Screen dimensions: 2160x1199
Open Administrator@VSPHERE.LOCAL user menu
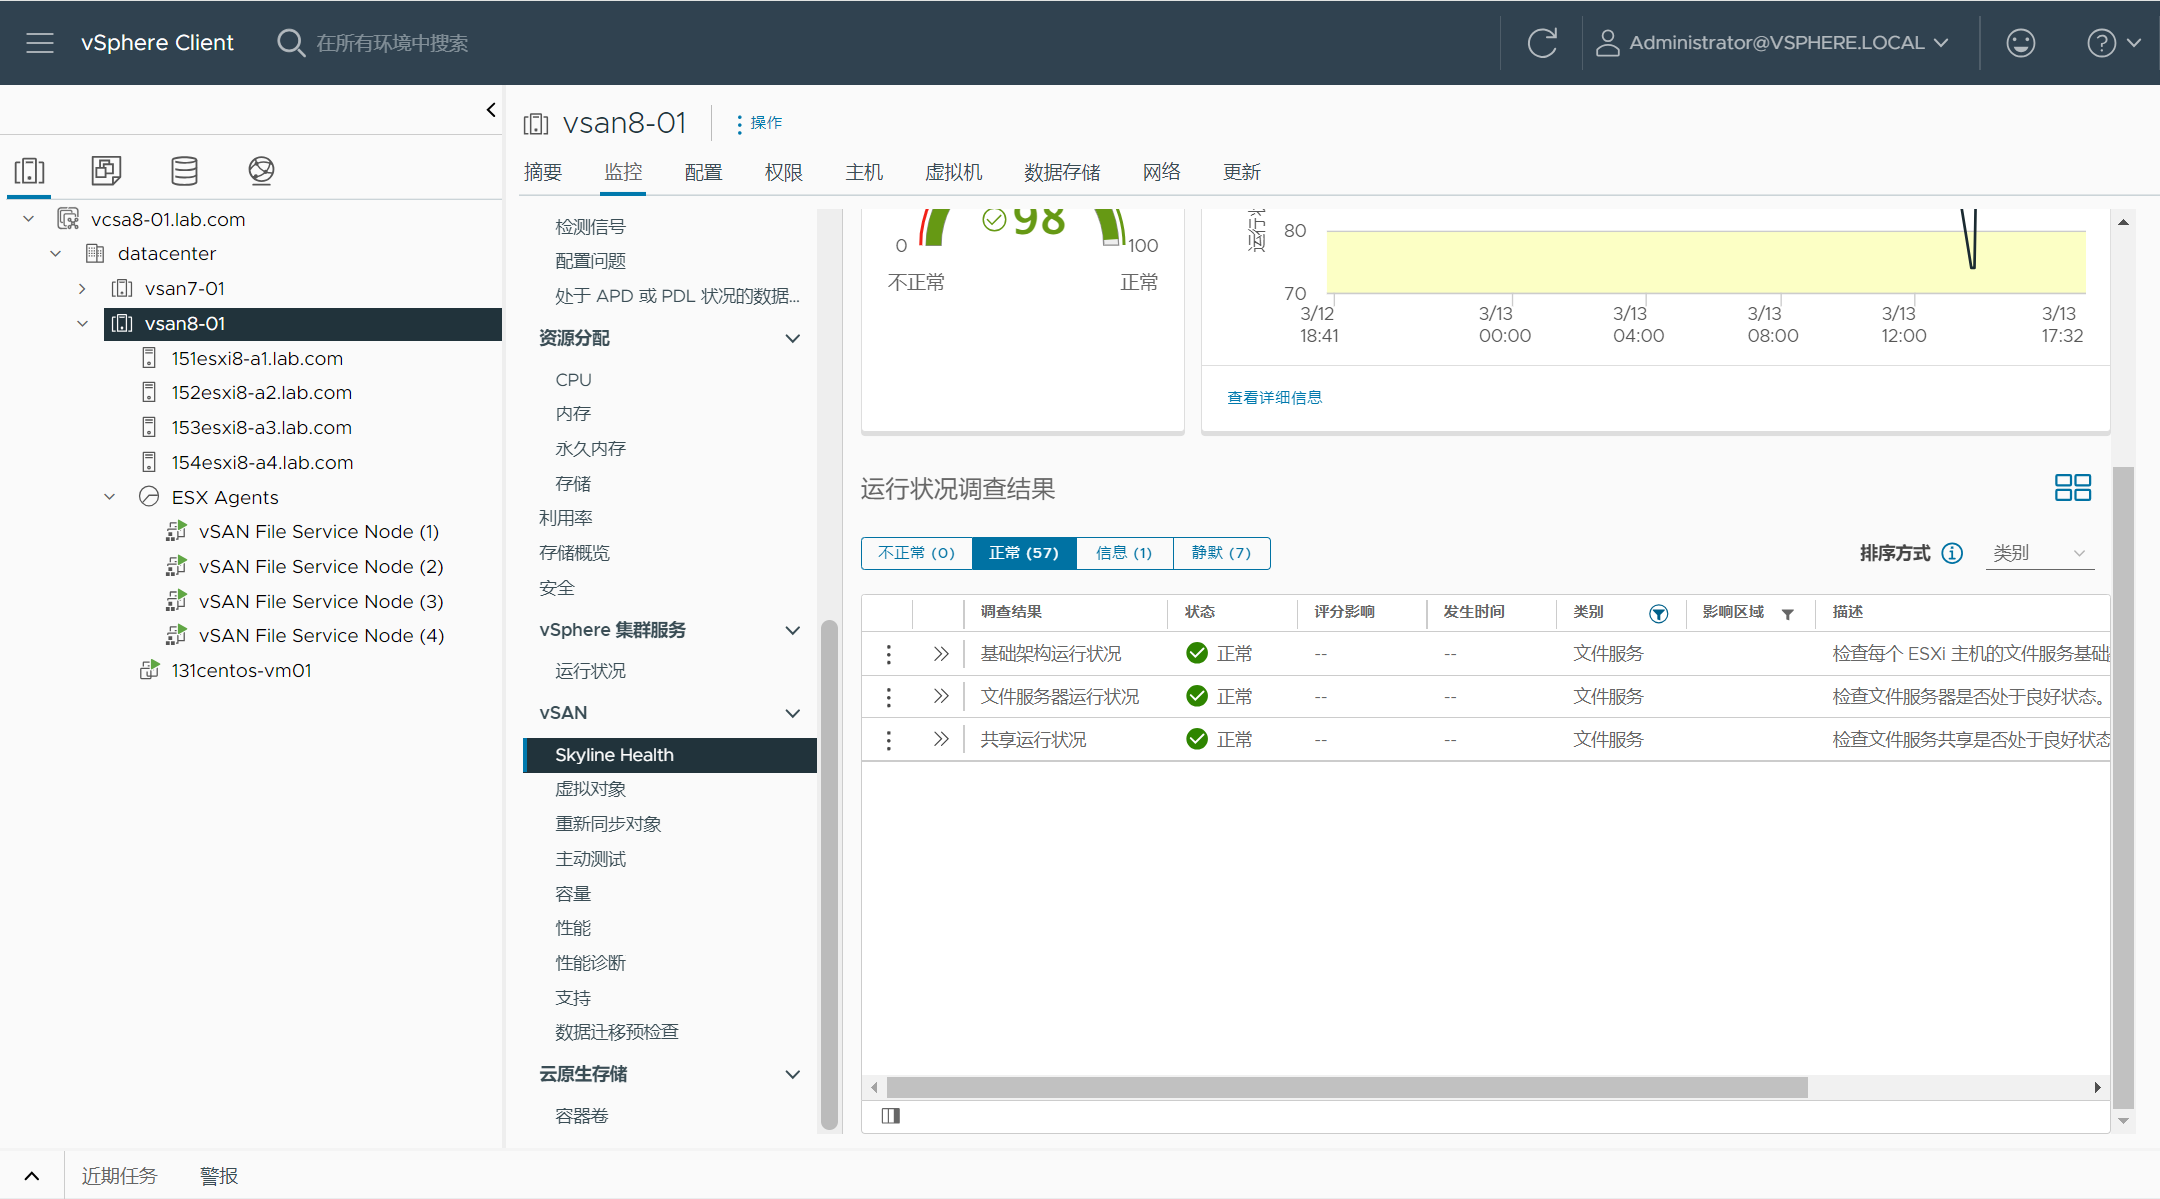(1772, 43)
